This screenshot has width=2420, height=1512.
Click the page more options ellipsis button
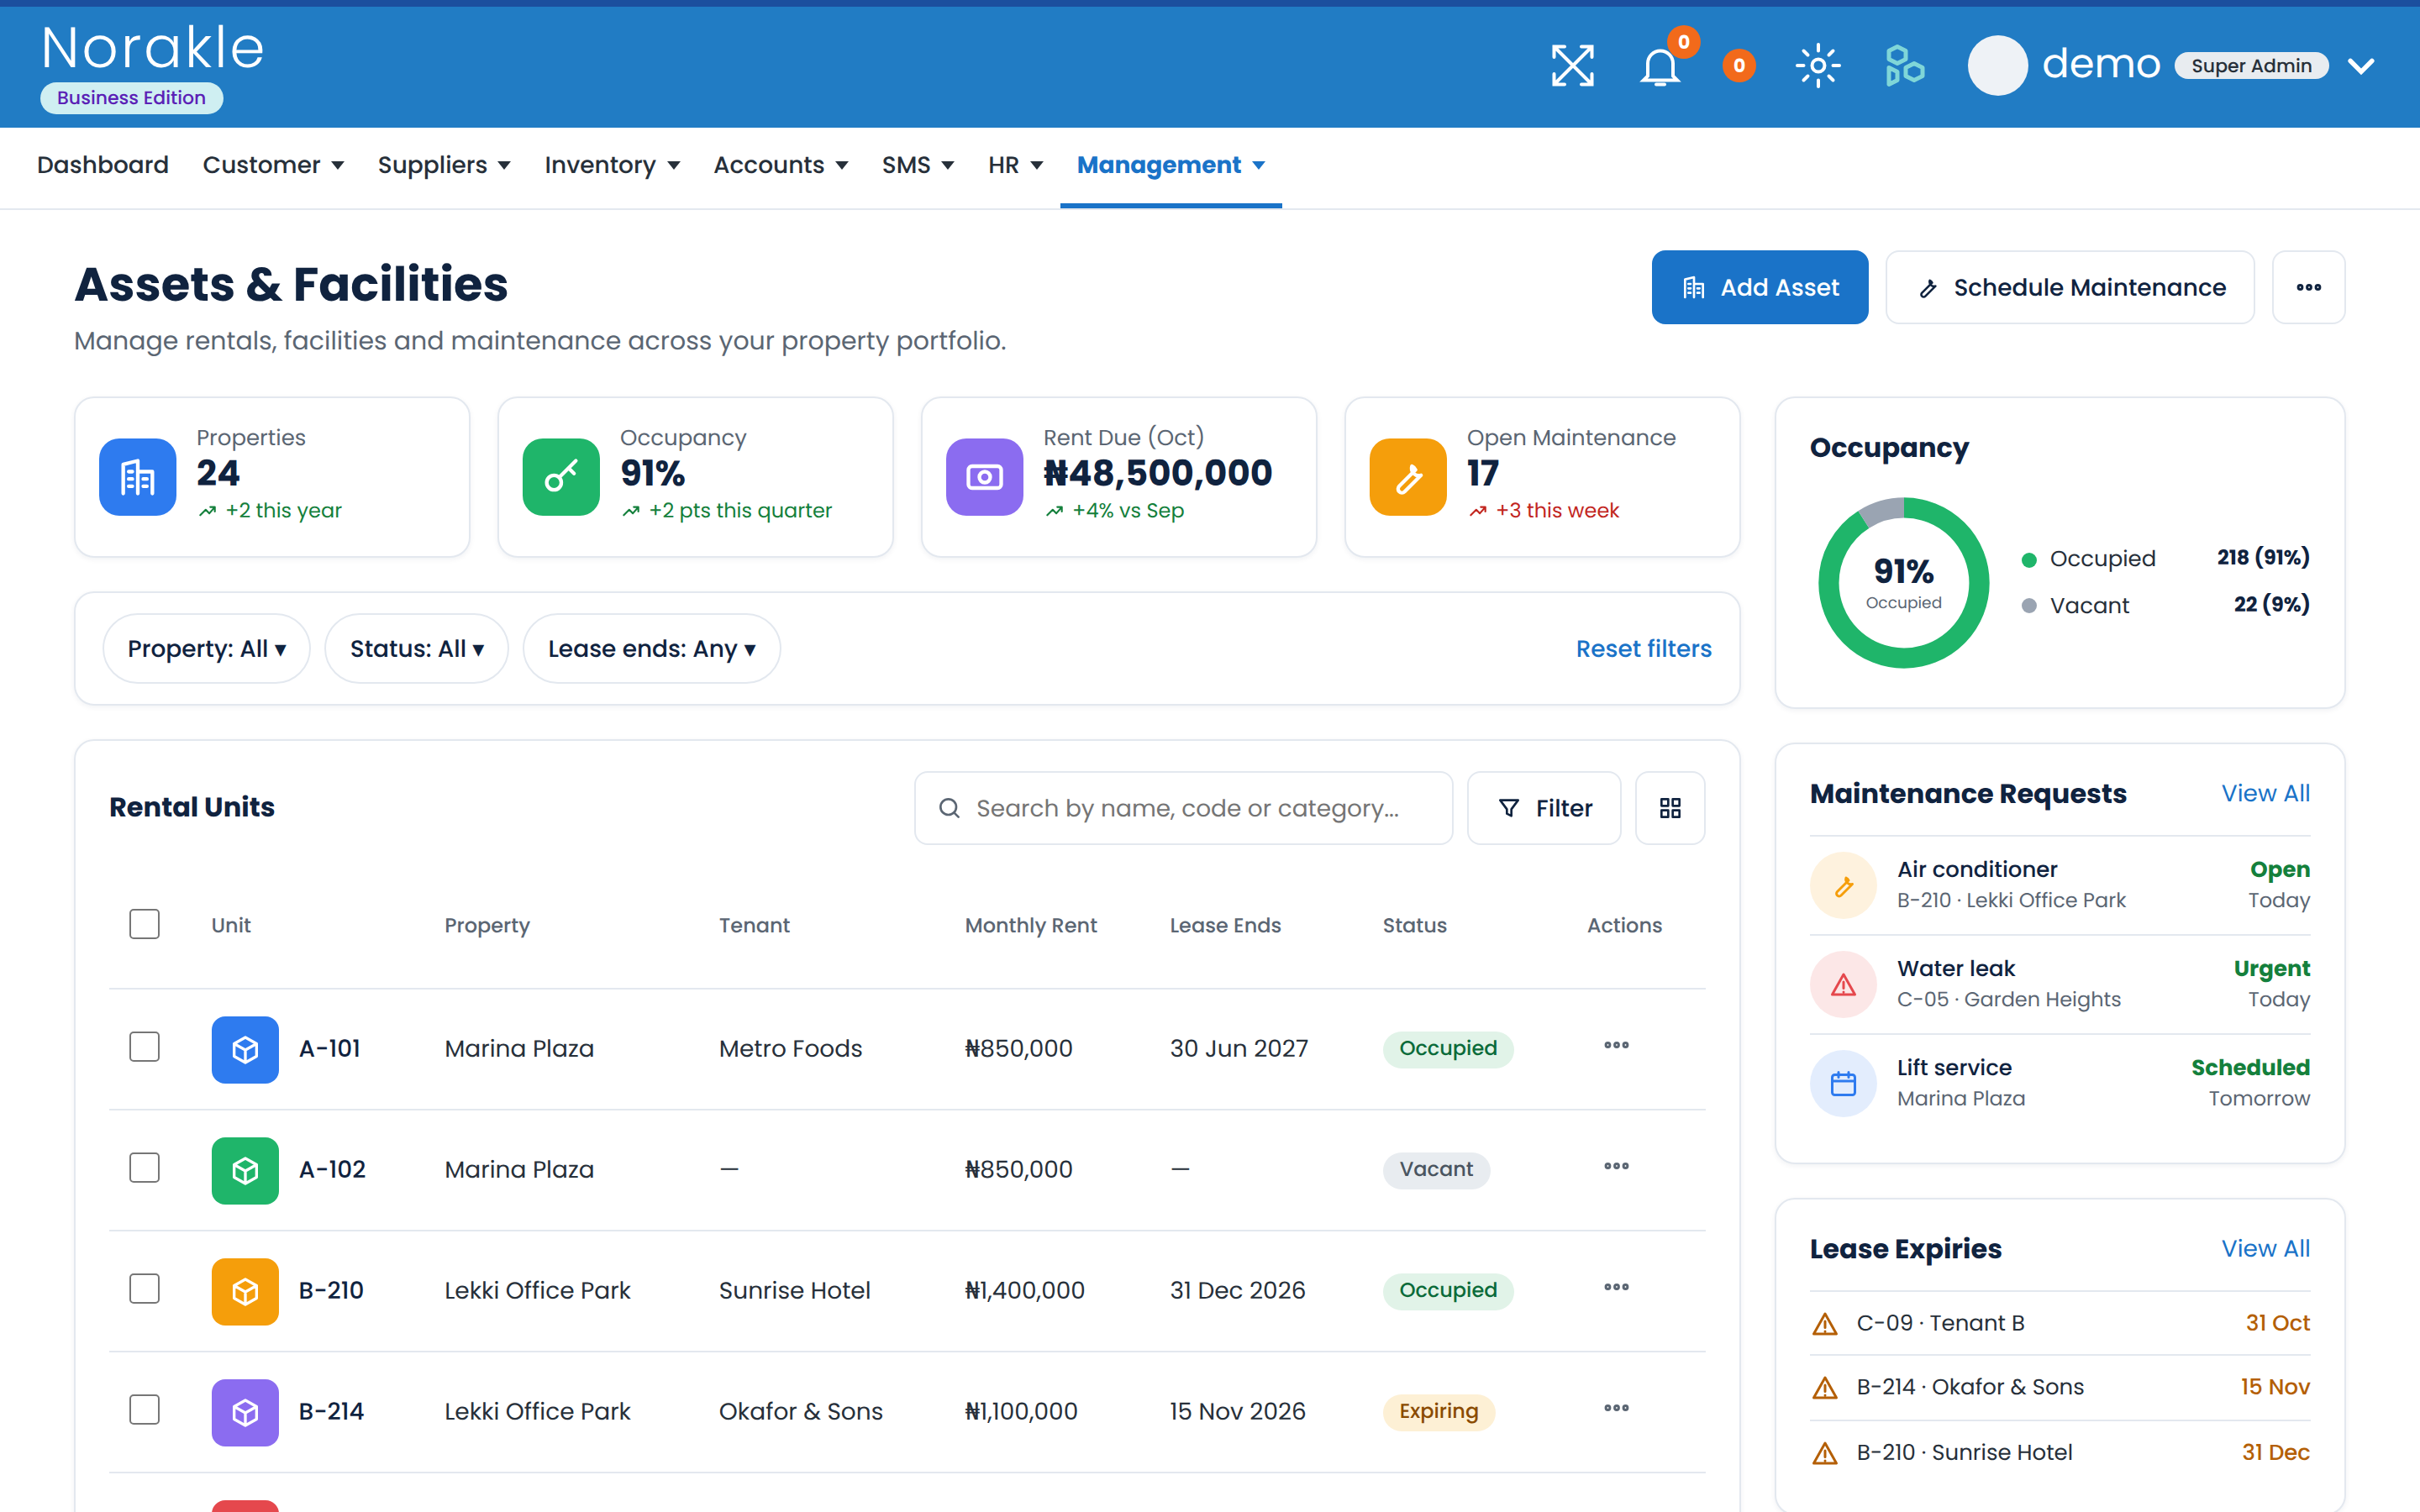(2308, 287)
